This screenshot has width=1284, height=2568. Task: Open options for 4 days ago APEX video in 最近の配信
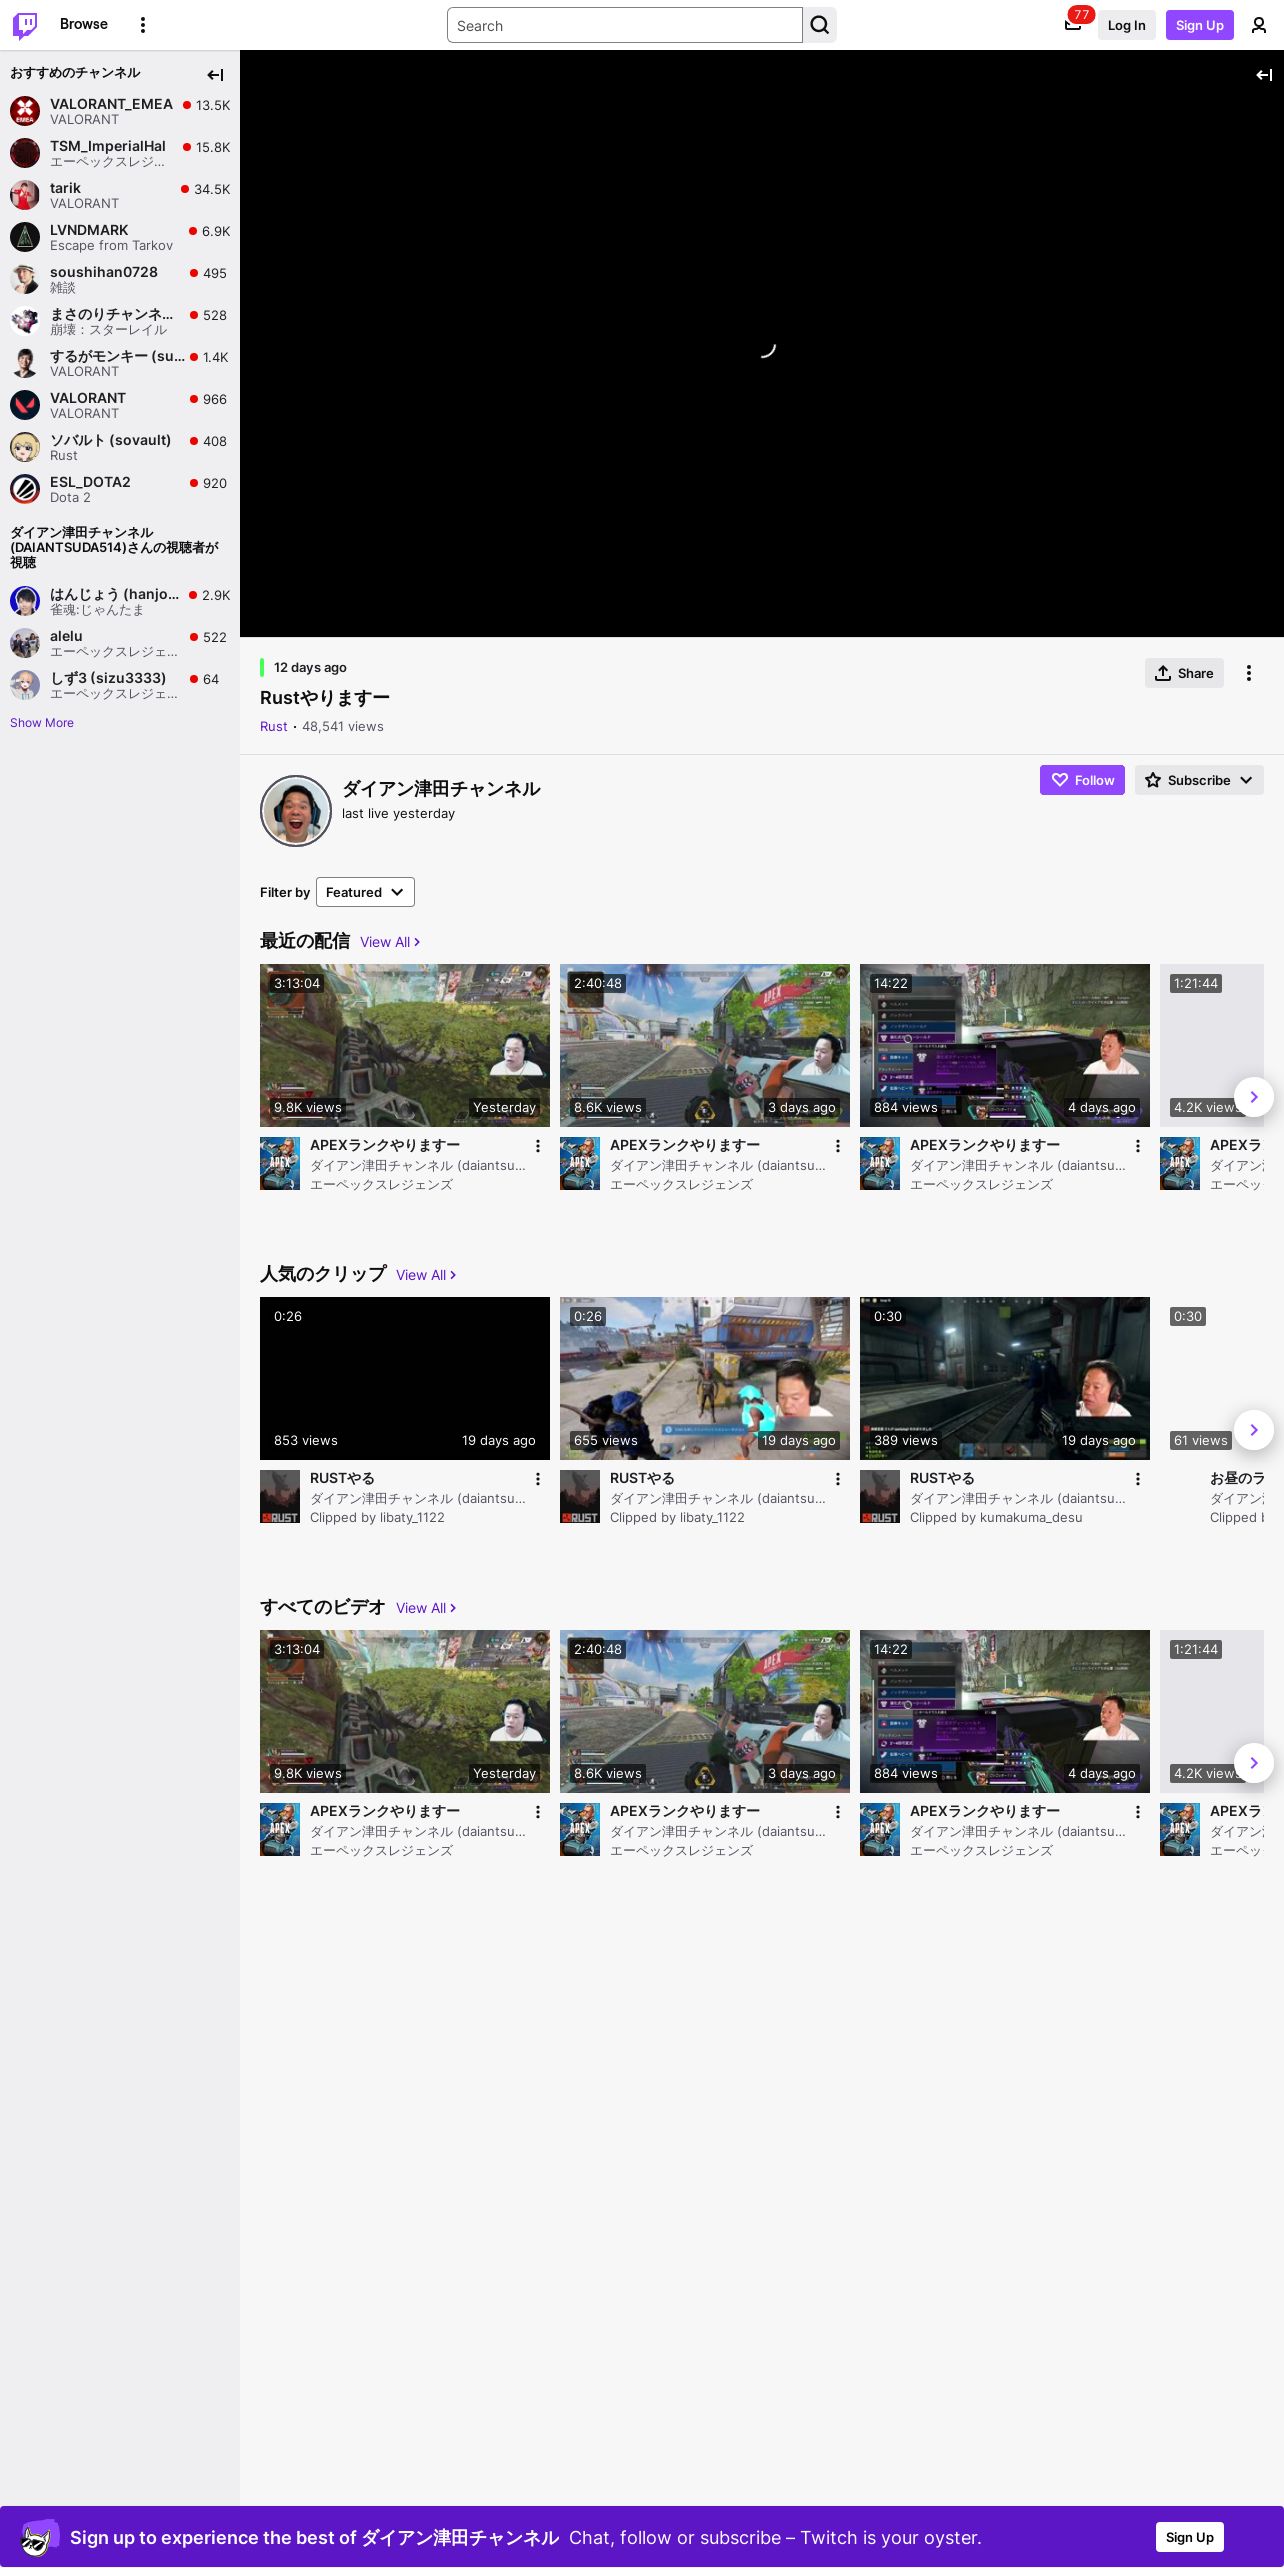point(1138,1146)
